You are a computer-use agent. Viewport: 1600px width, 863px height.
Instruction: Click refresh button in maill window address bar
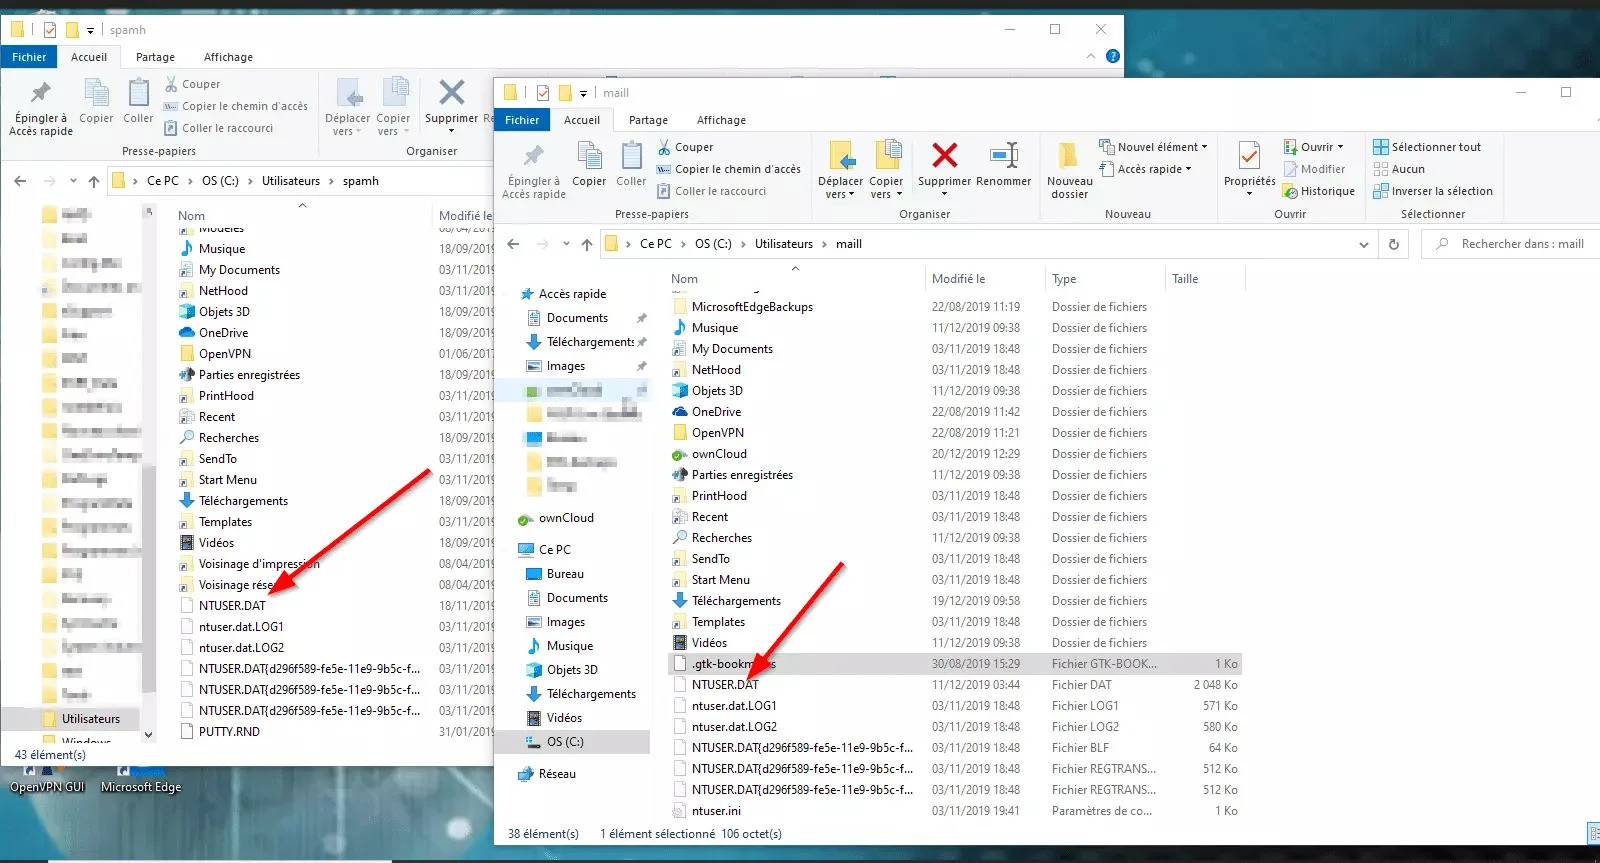[1393, 244]
